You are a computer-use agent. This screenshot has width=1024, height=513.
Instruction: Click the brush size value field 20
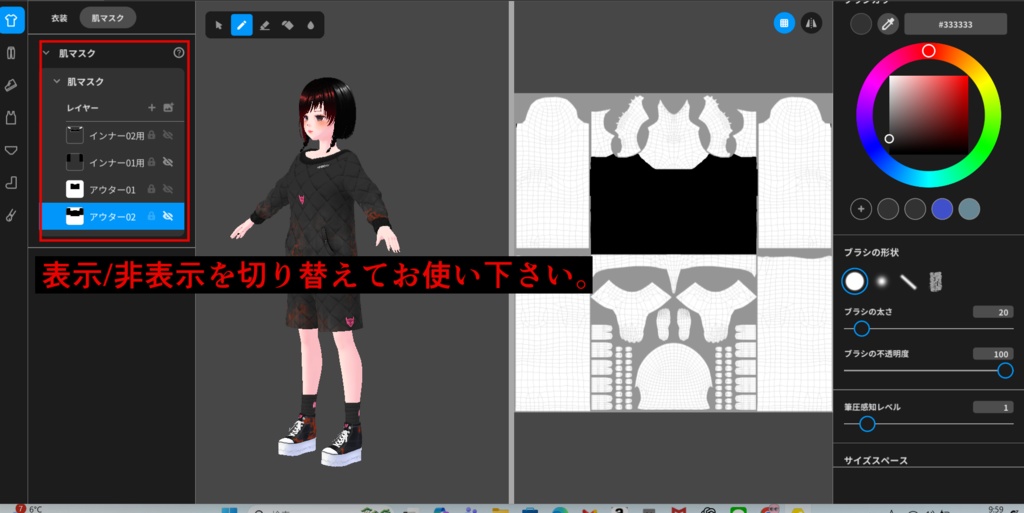point(993,312)
